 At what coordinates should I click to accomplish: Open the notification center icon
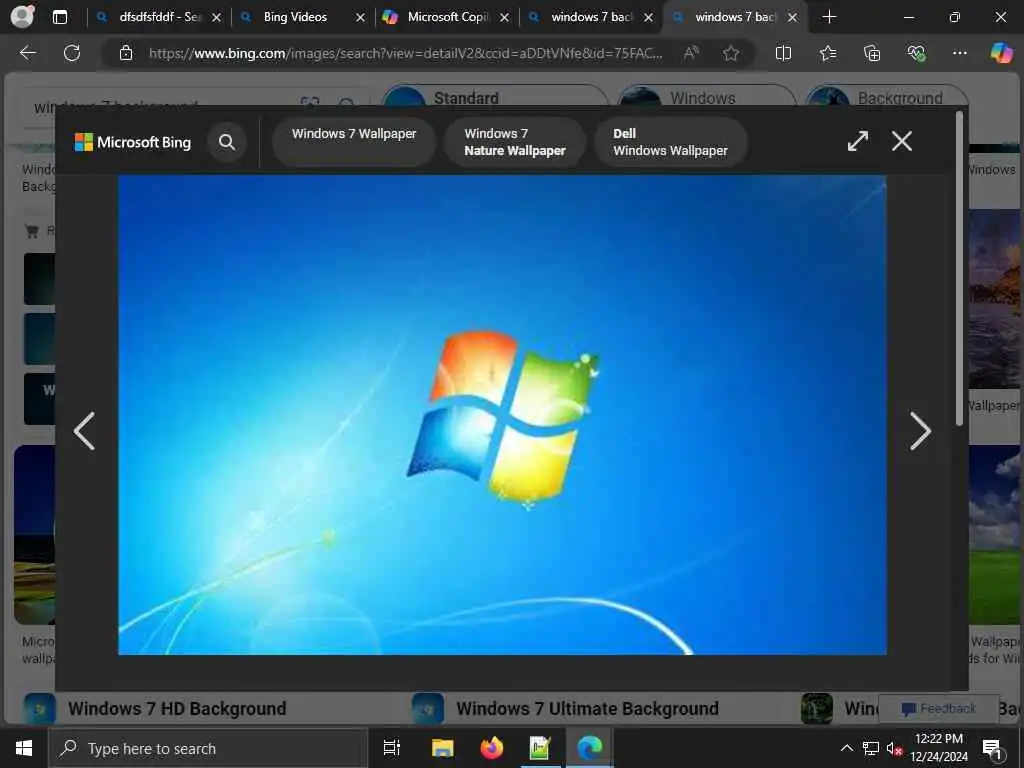click(992, 748)
